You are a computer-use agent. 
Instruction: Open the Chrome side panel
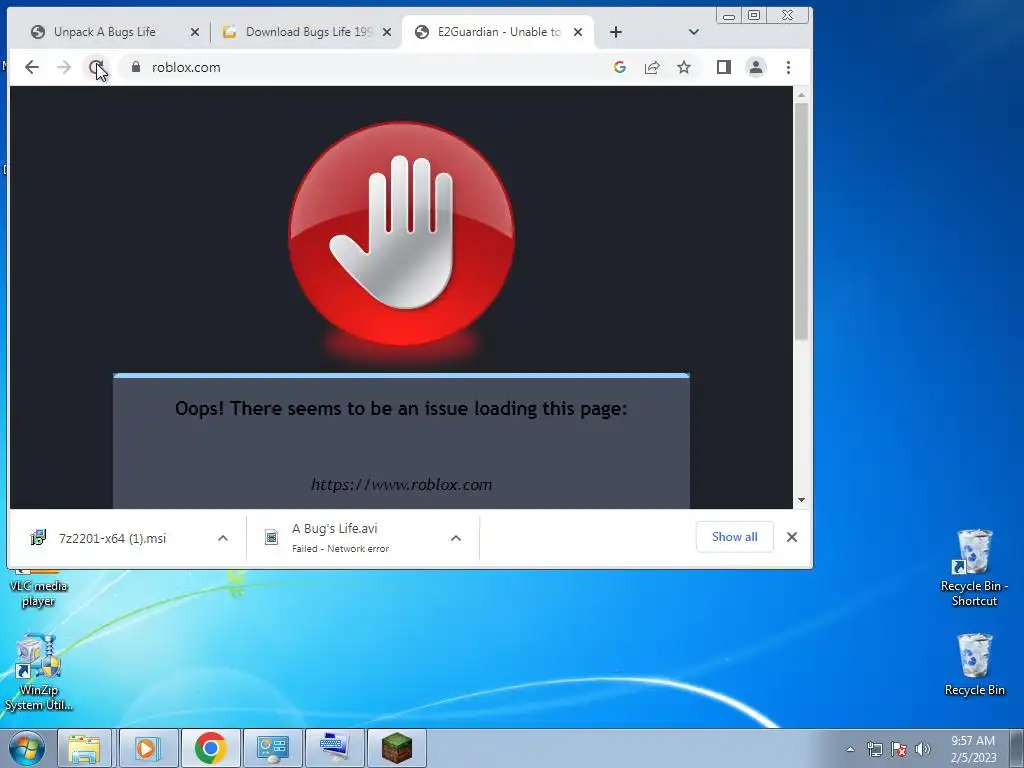click(x=724, y=67)
